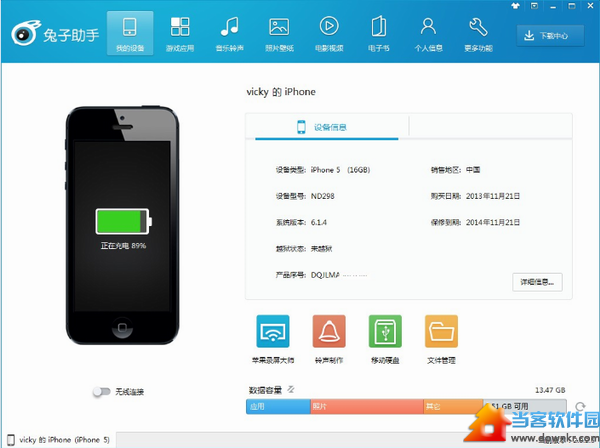This screenshot has width=600, height=448.
Task: Click the serial number starting with DQJLM
Action: (x=339, y=275)
